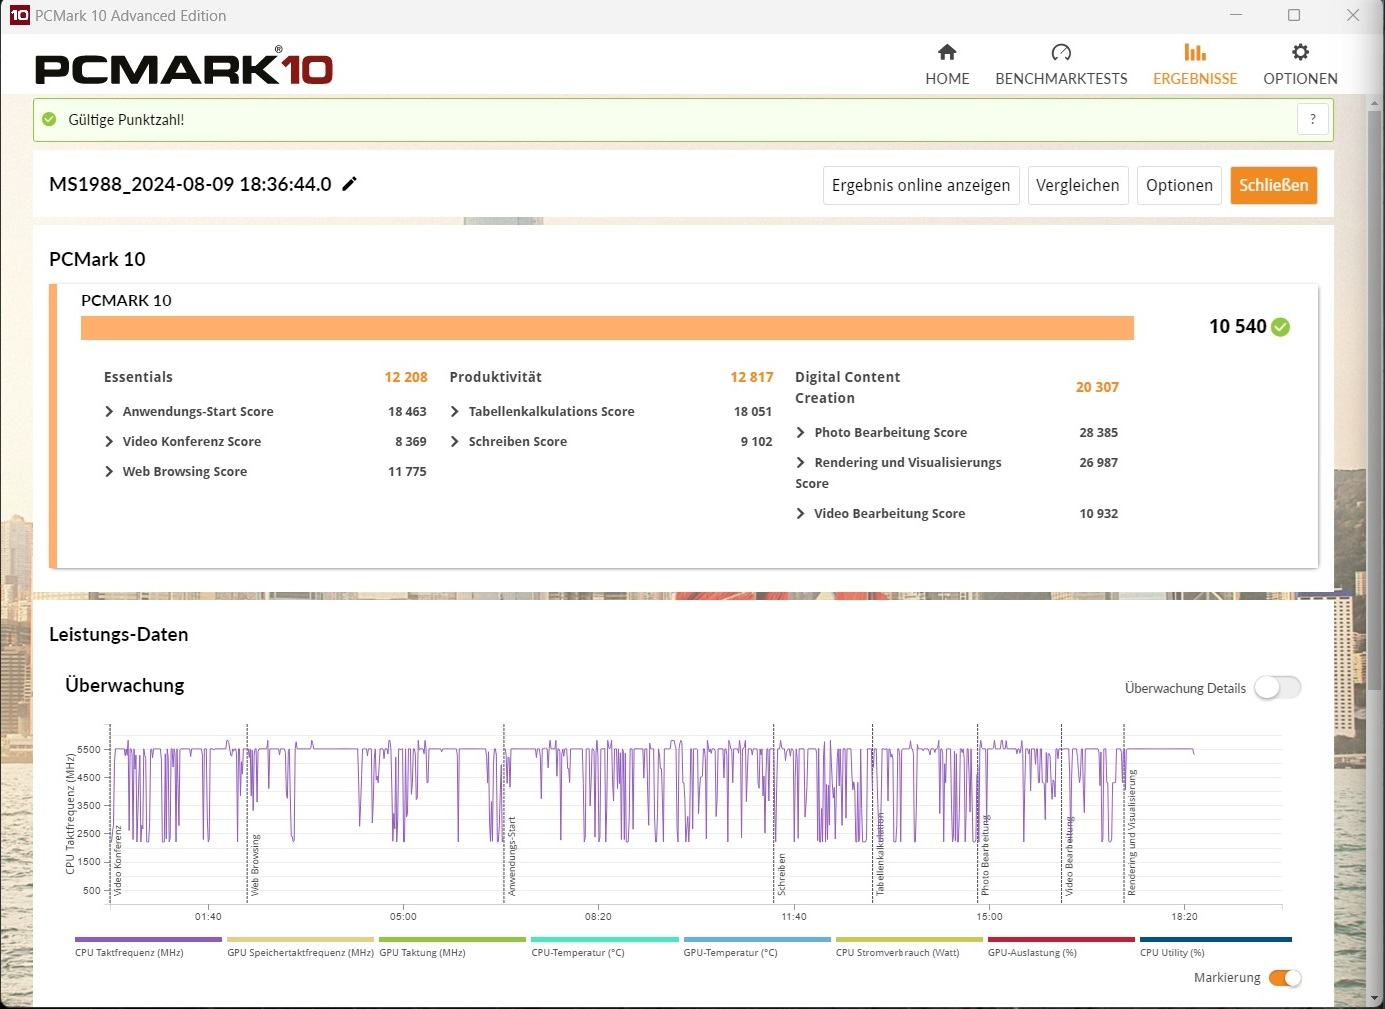
Task: Maximize the PCMark 10 window
Action: pos(1294,15)
